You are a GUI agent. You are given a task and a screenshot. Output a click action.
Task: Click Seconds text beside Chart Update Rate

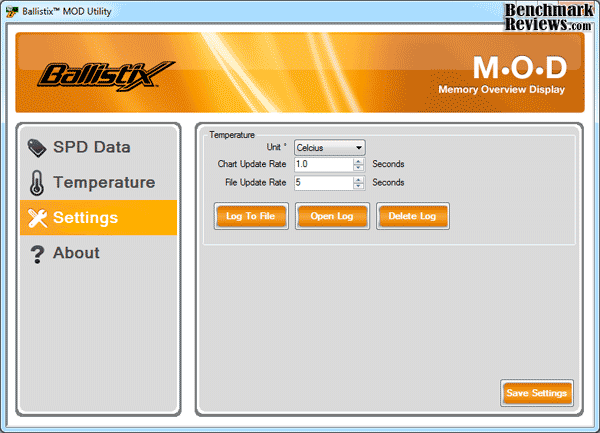[x=388, y=164]
